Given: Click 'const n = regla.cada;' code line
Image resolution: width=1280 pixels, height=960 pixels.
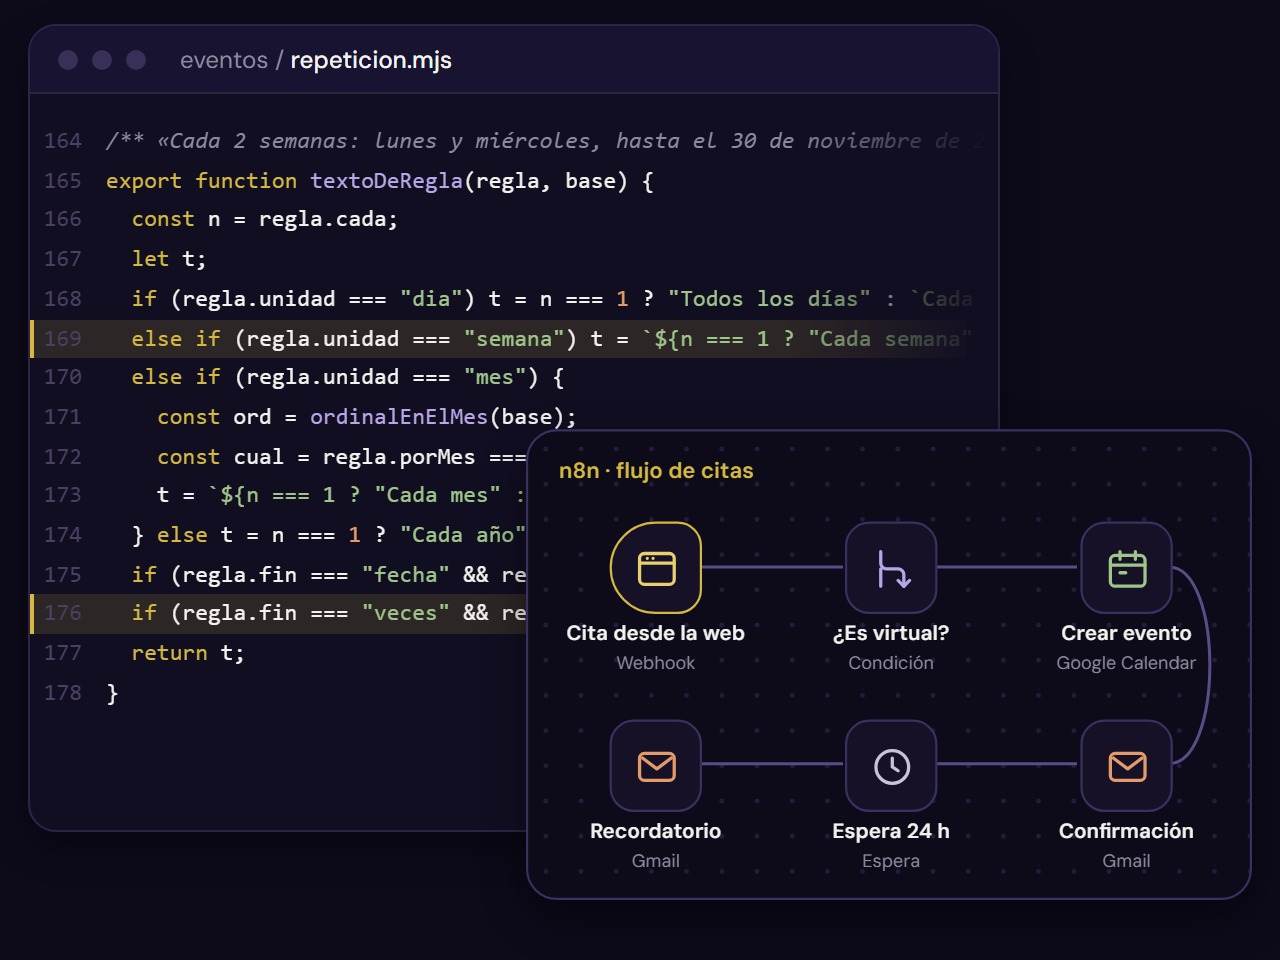Looking at the screenshot, I should 265,219.
